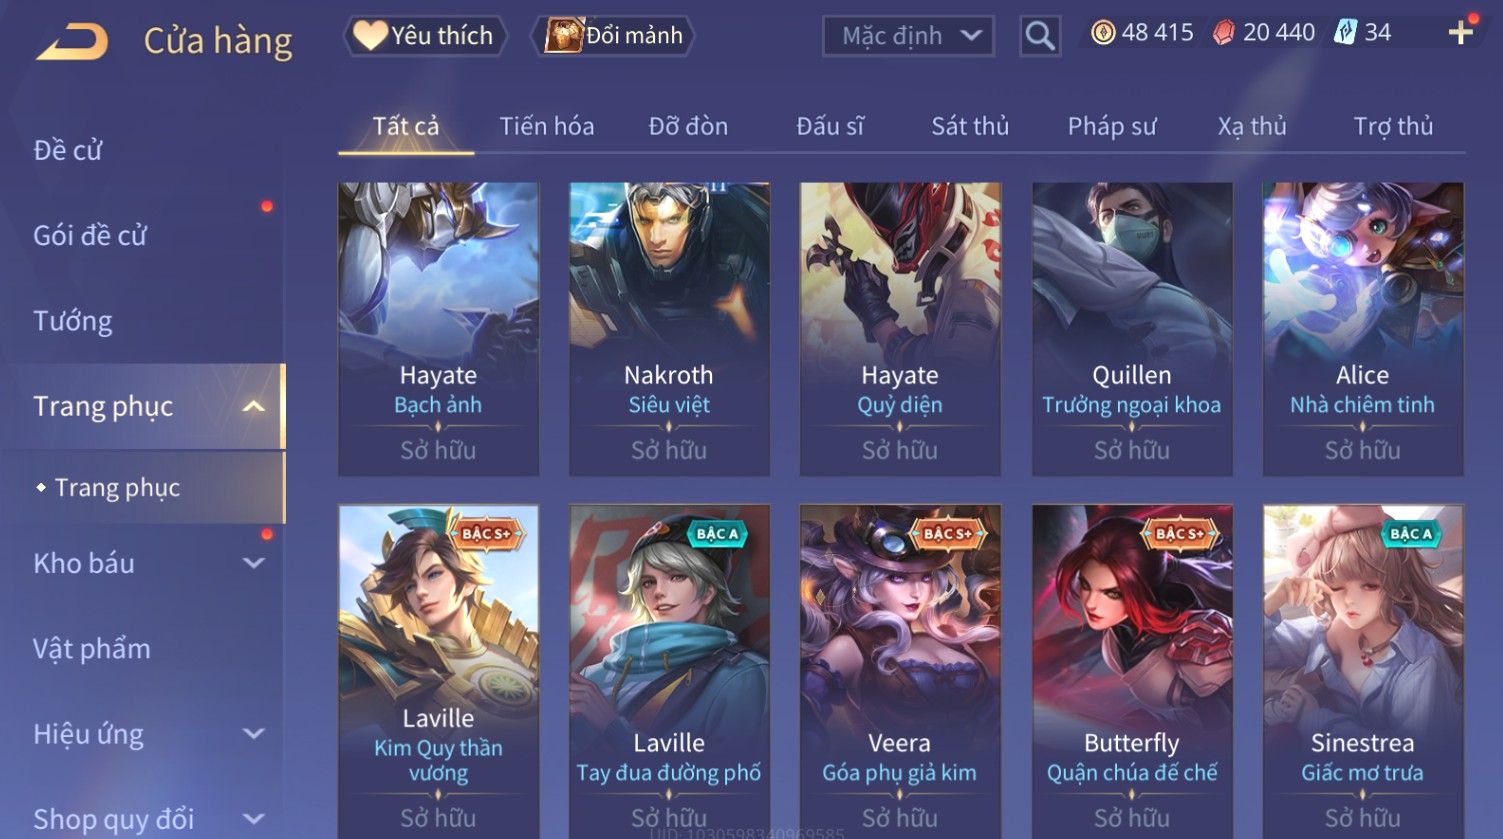Viewport: 1503px width, 839px height.
Task: Switch to the Sát thủ tab
Action: pyautogui.click(x=970, y=126)
